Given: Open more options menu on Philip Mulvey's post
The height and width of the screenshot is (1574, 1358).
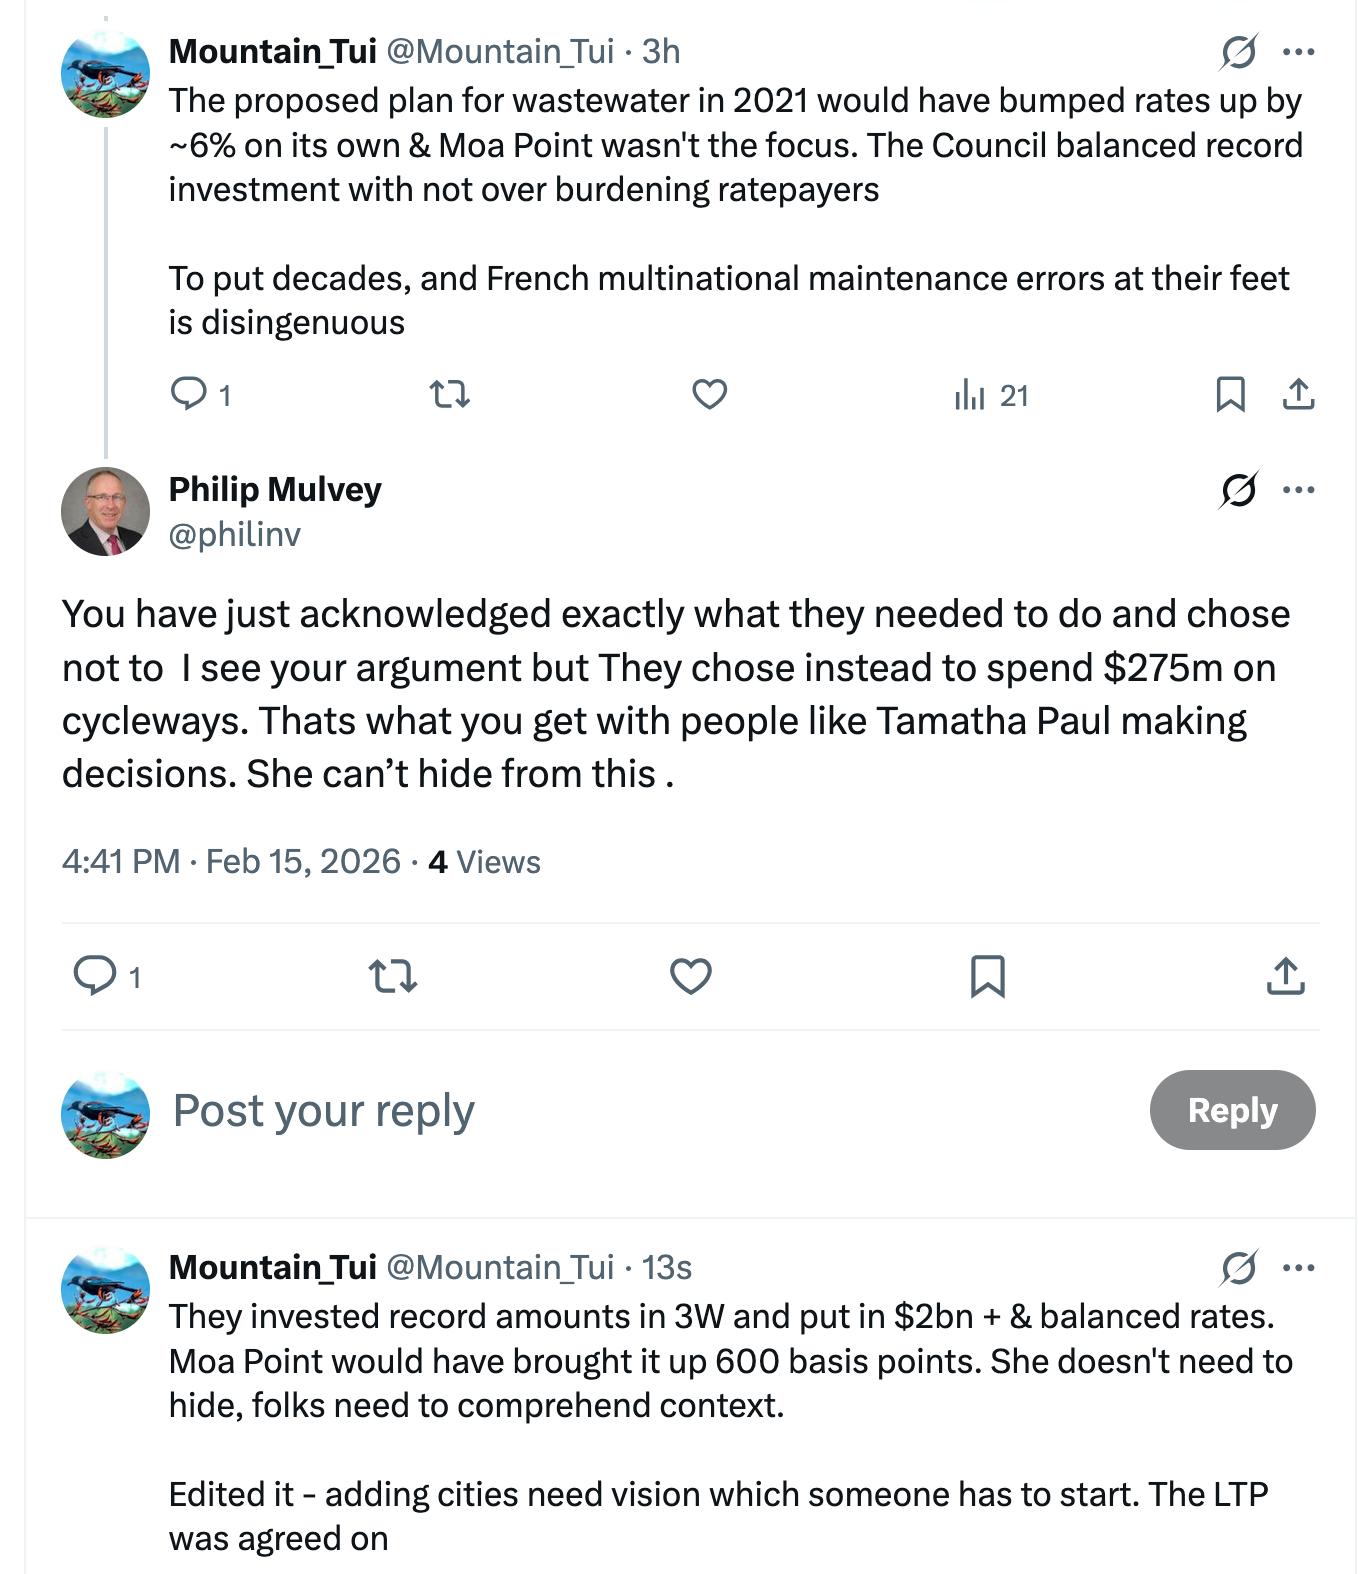Looking at the screenshot, I should [x=1298, y=490].
